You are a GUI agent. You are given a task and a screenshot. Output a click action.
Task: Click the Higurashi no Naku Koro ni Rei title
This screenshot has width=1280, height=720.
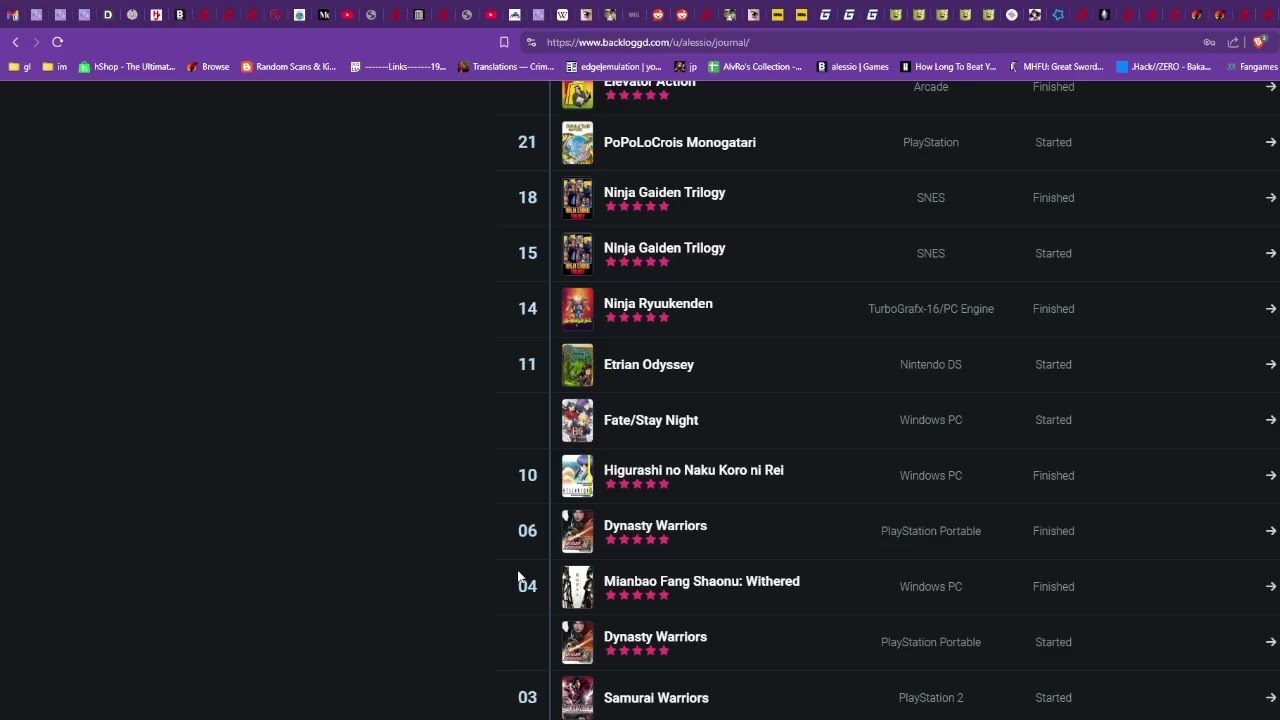(694, 470)
